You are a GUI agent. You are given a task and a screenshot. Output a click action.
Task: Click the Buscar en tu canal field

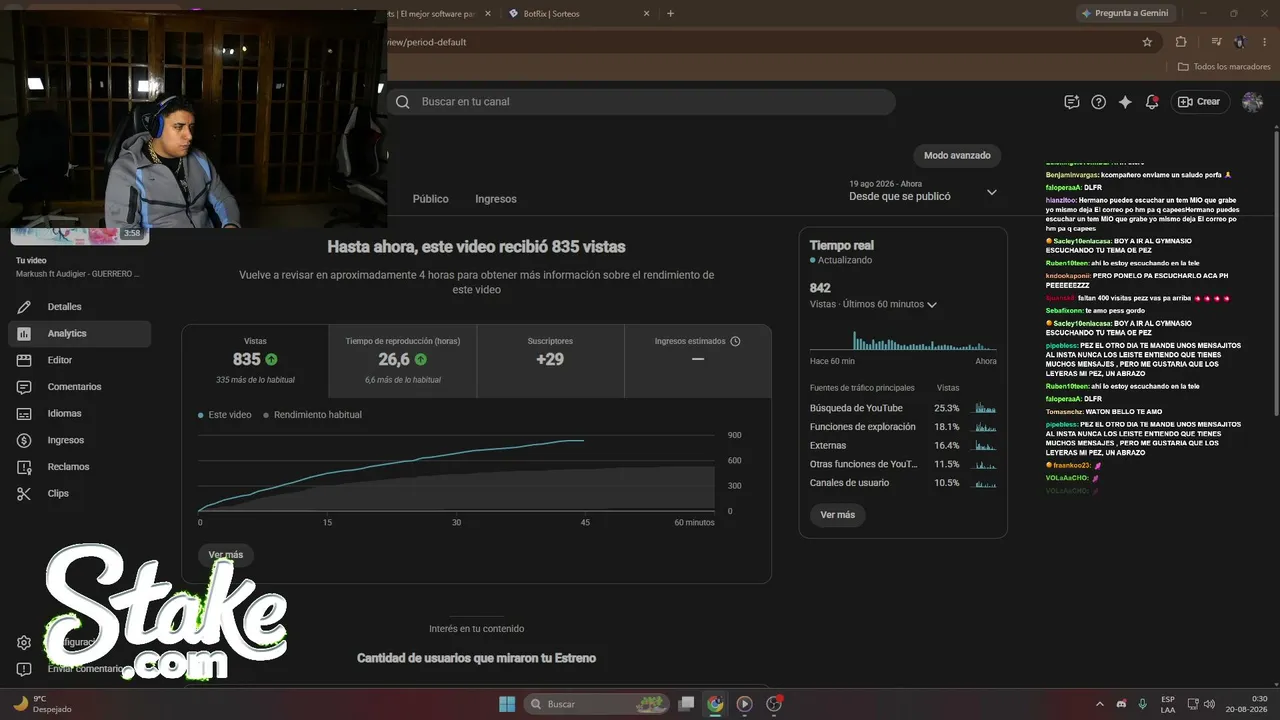coord(641,102)
